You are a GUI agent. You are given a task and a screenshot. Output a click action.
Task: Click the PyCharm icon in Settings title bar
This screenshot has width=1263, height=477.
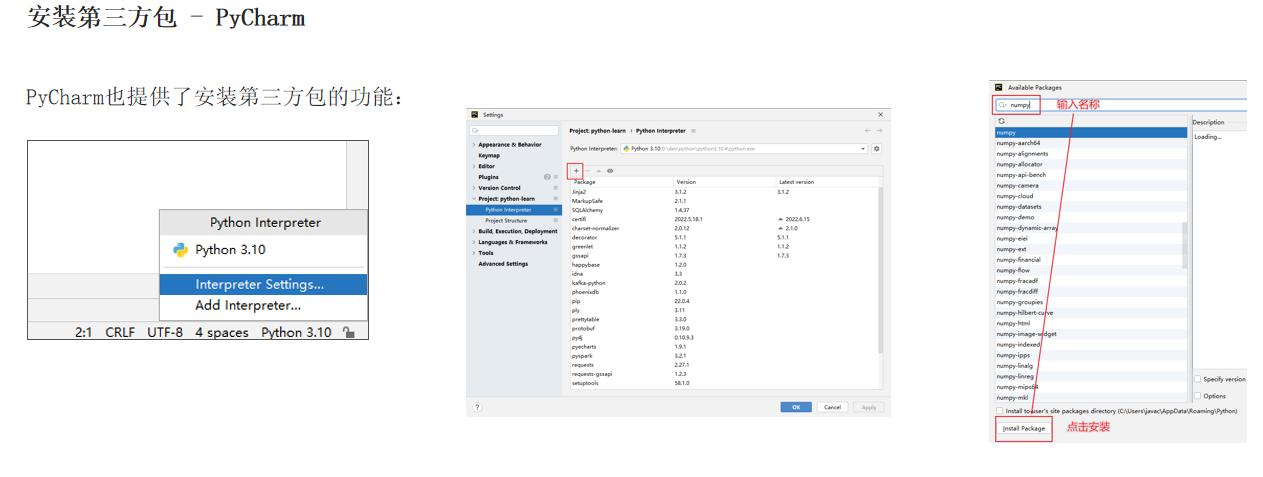476,115
